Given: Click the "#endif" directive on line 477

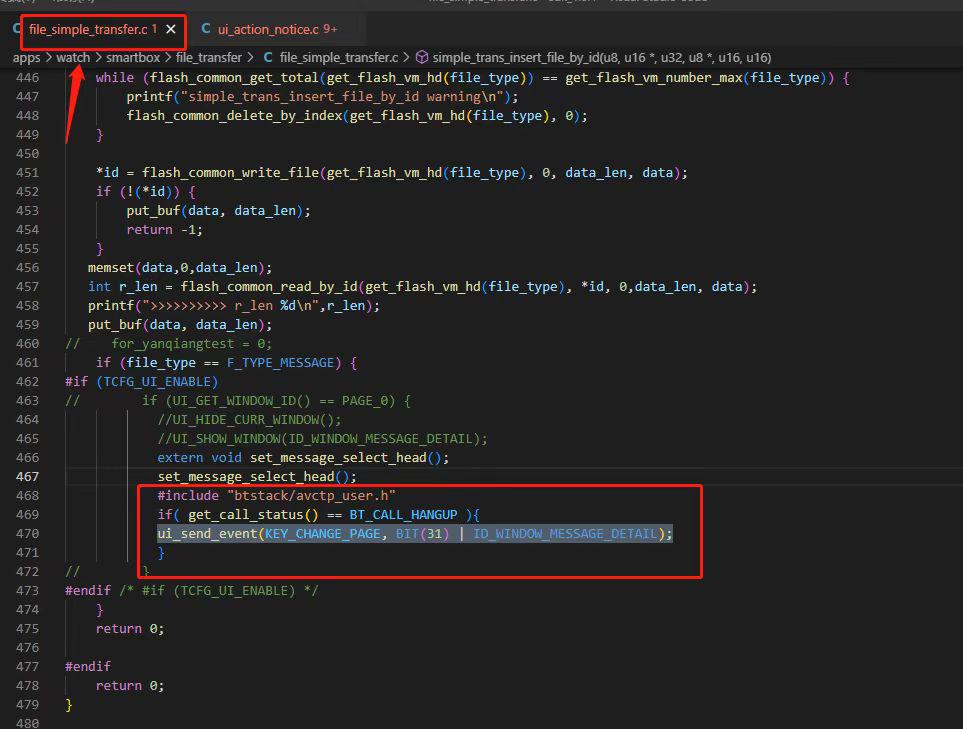Looking at the screenshot, I should [x=88, y=666].
